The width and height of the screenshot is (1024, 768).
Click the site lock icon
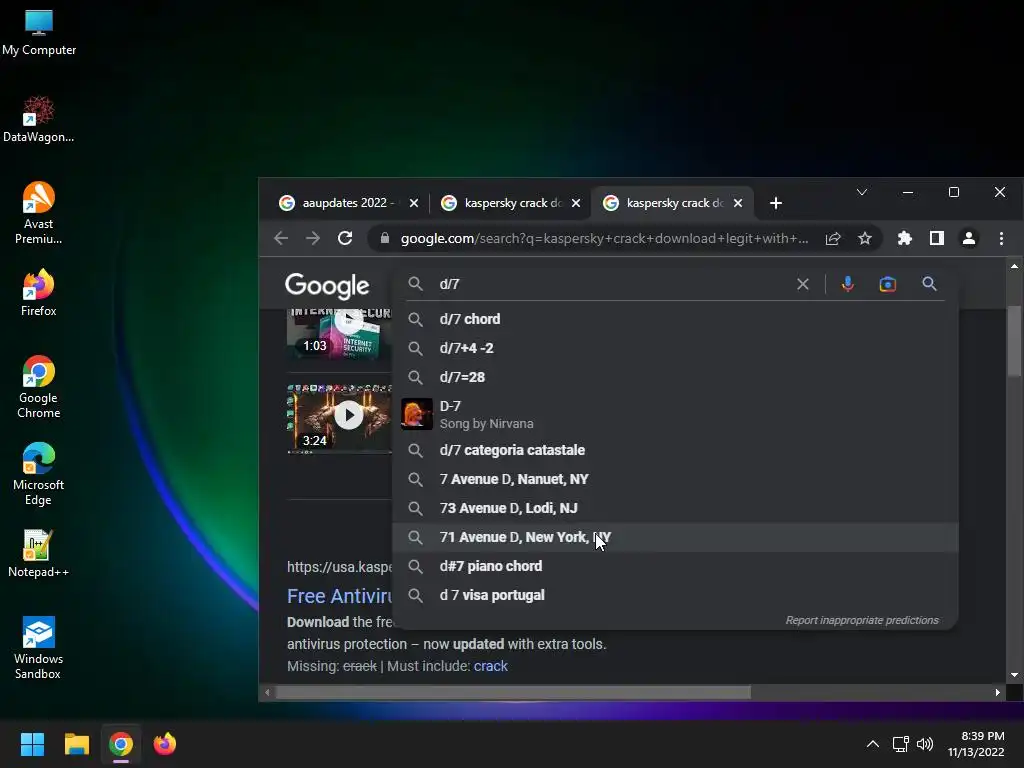click(385, 238)
